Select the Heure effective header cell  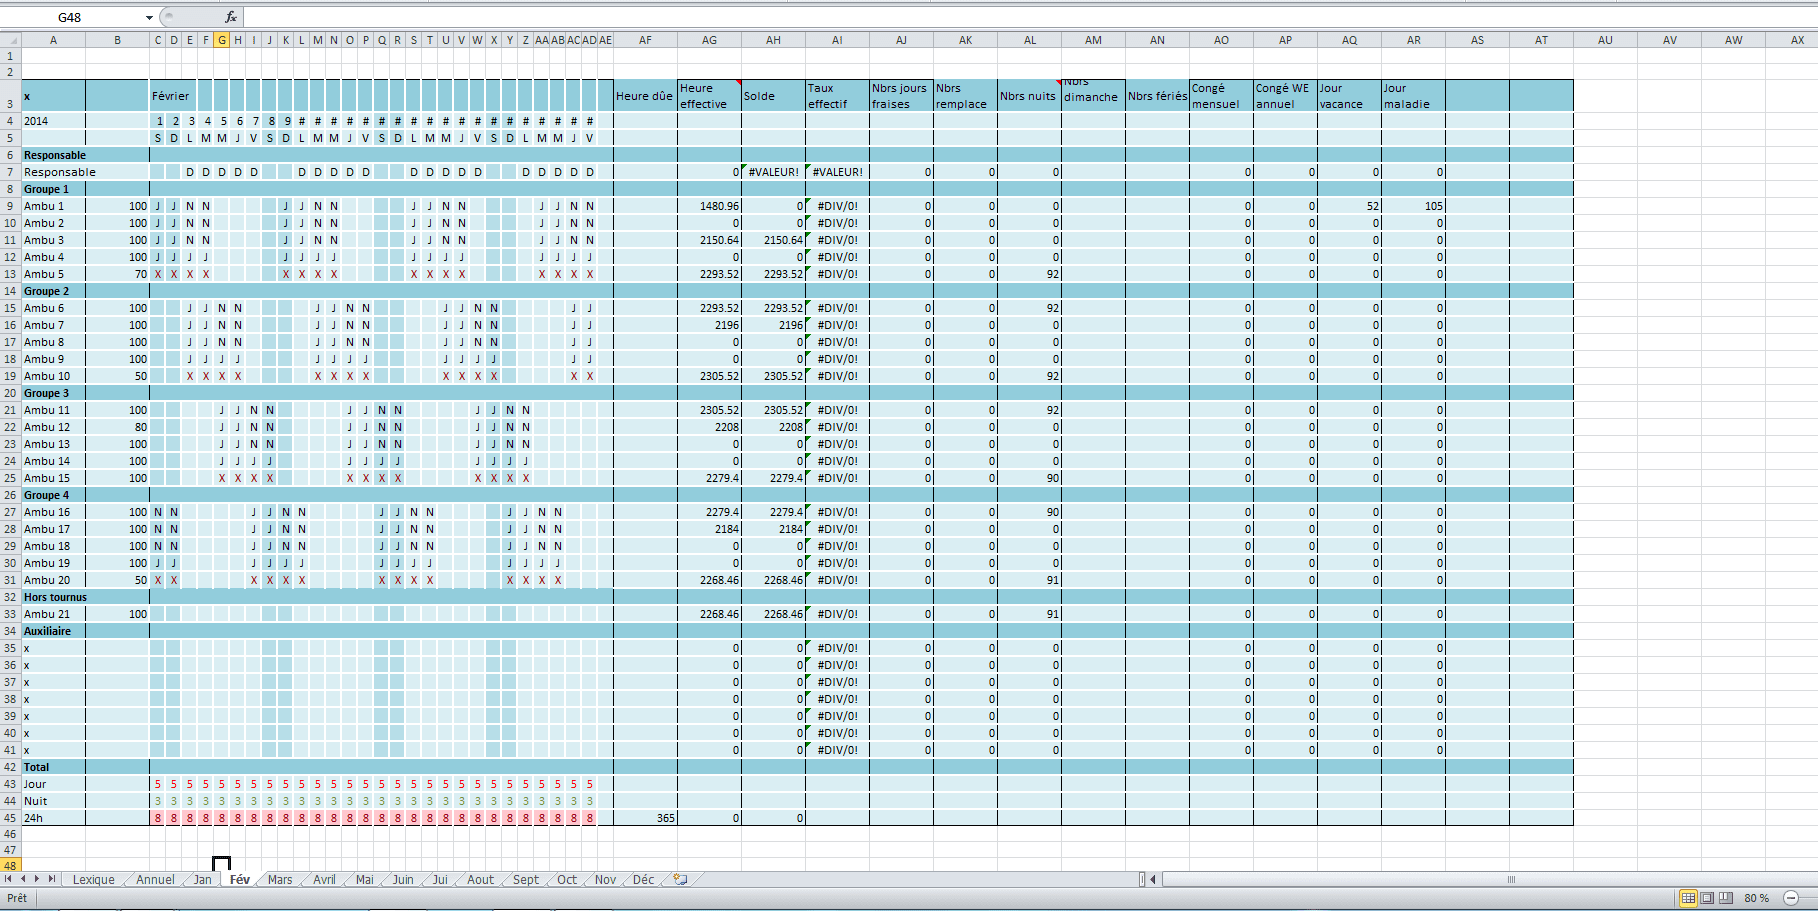pyautogui.click(x=709, y=96)
